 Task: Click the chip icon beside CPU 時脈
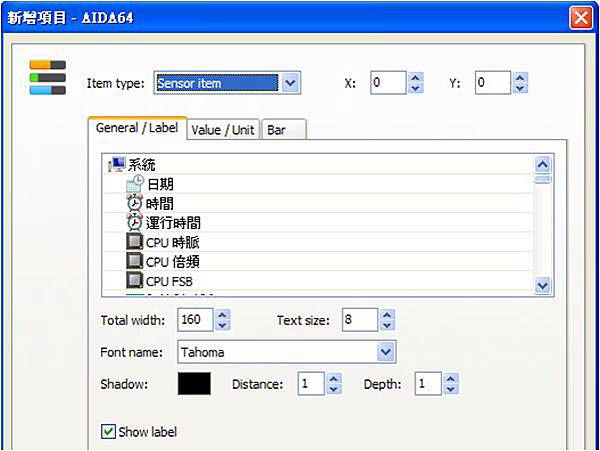(135, 242)
